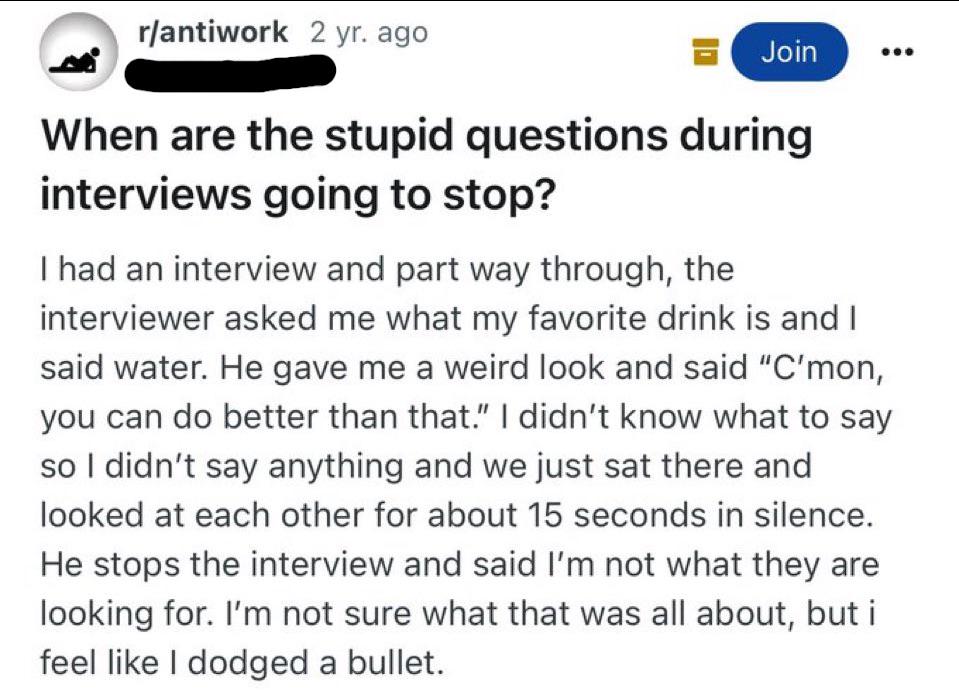This screenshot has width=959, height=698.
Task: Click the gold treasure-chest award indicator
Action: (706, 51)
